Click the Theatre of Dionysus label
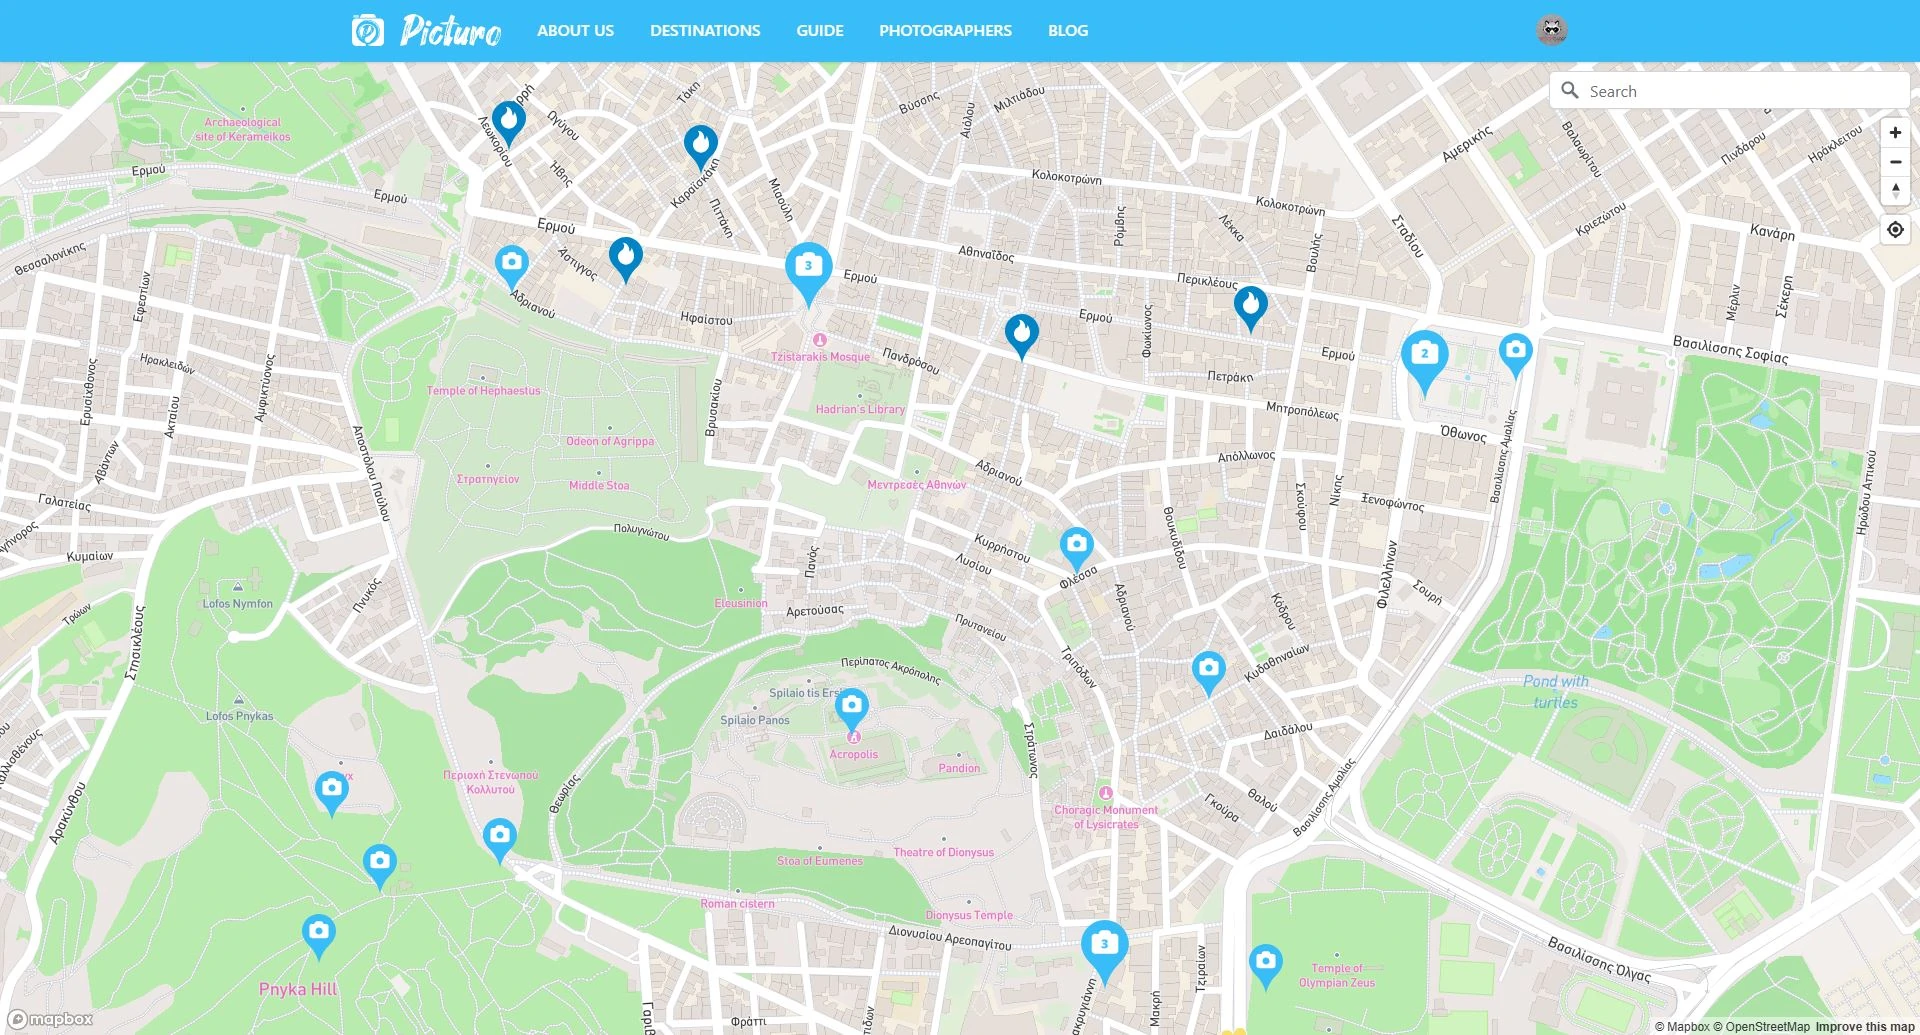 (943, 853)
